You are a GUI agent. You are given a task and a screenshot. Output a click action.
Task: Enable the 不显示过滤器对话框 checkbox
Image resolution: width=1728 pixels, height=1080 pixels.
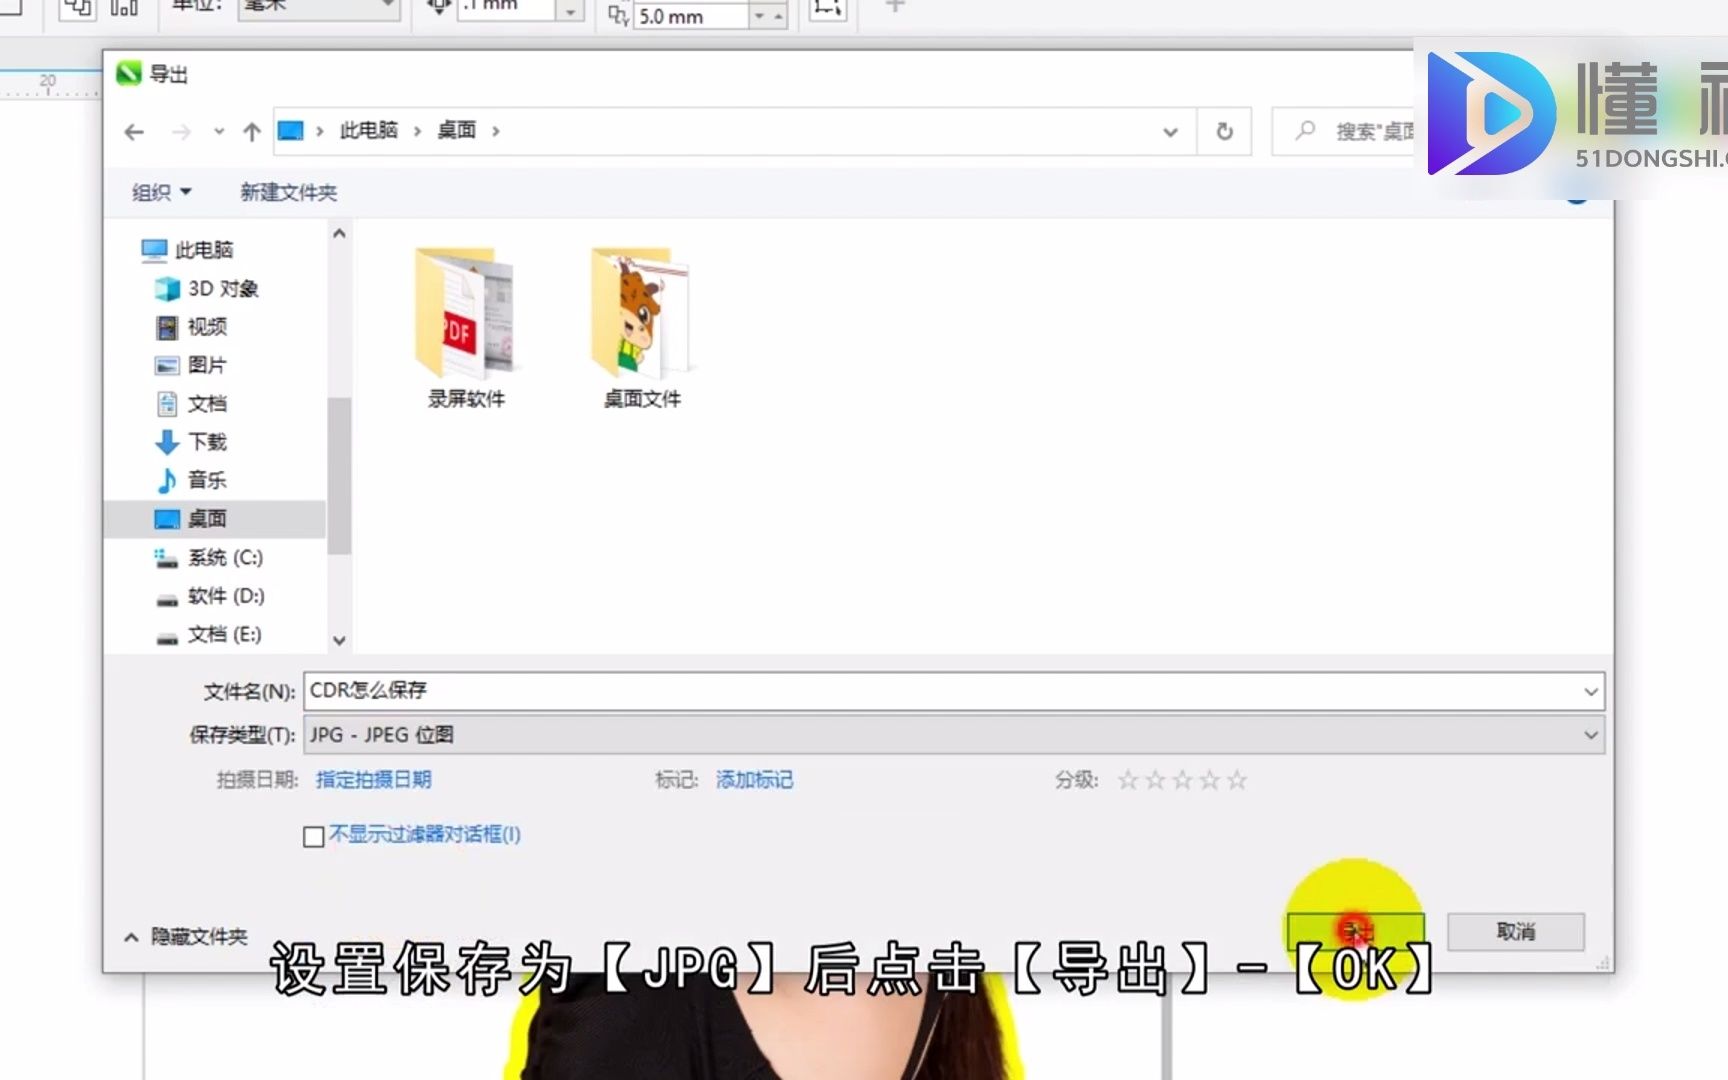tap(313, 836)
